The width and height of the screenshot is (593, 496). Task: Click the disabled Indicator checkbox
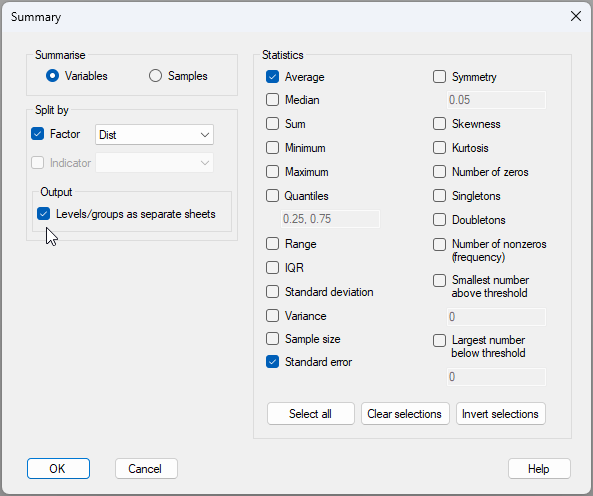[x=37, y=163]
